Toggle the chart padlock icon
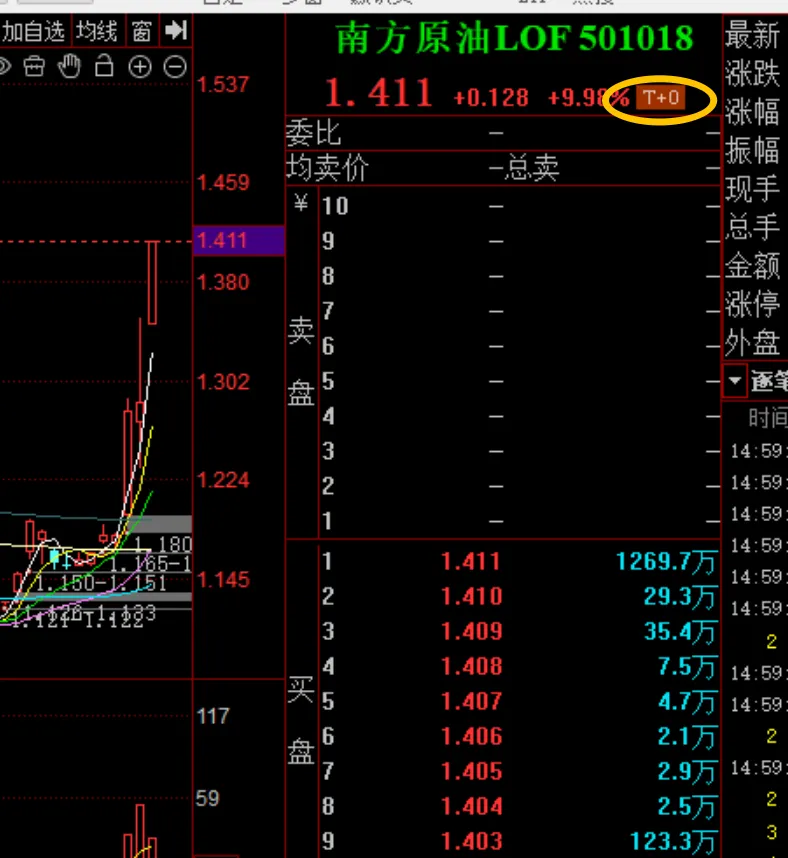This screenshot has height=858, width=788. pos(104,67)
